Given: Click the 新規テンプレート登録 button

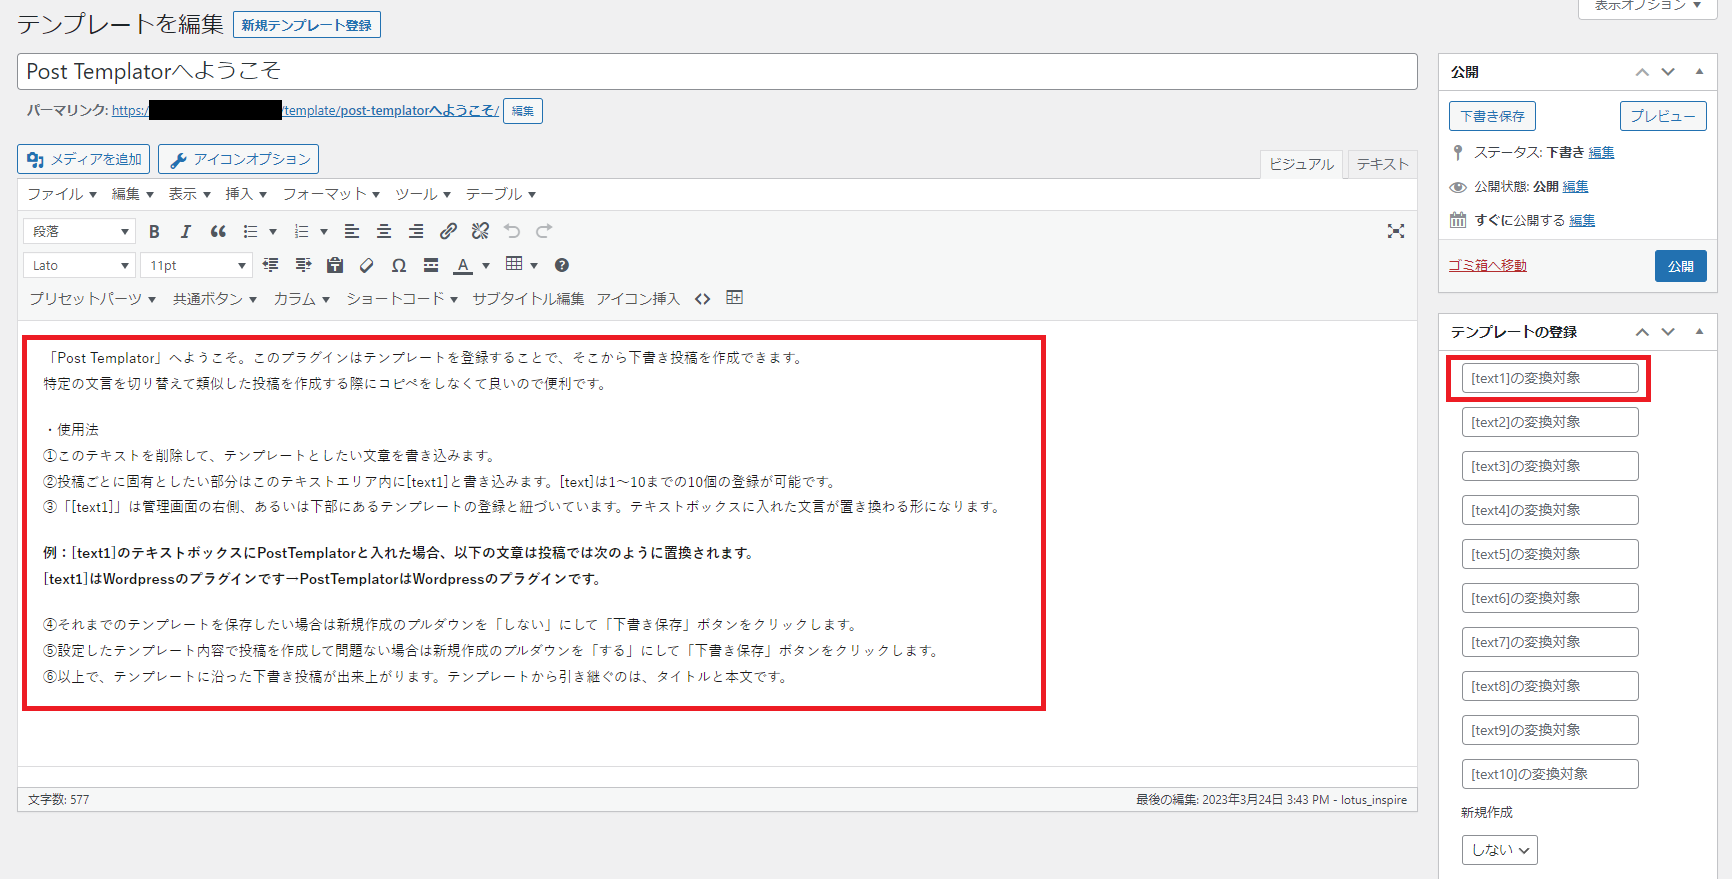Looking at the screenshot, I should 307,25.
